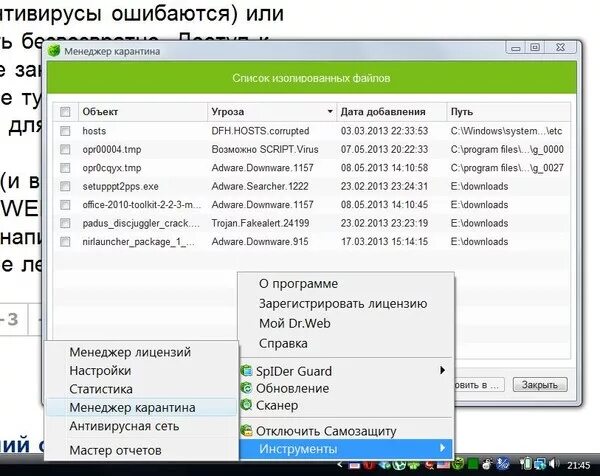Show hidden tray icons arrow

click(339, 465)
